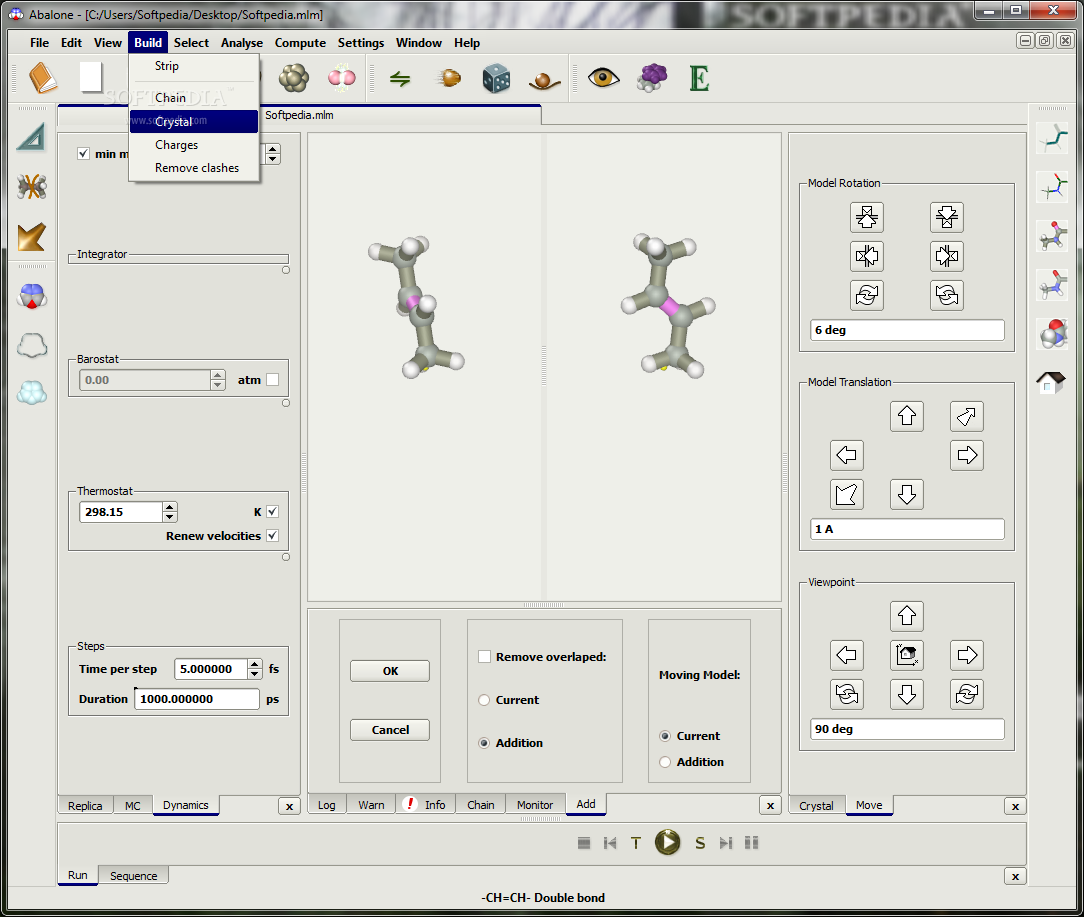Viewport: 1084px width, 917px height.
Task: Select the wireframe lines display icon
Action: click(1052, 138)
